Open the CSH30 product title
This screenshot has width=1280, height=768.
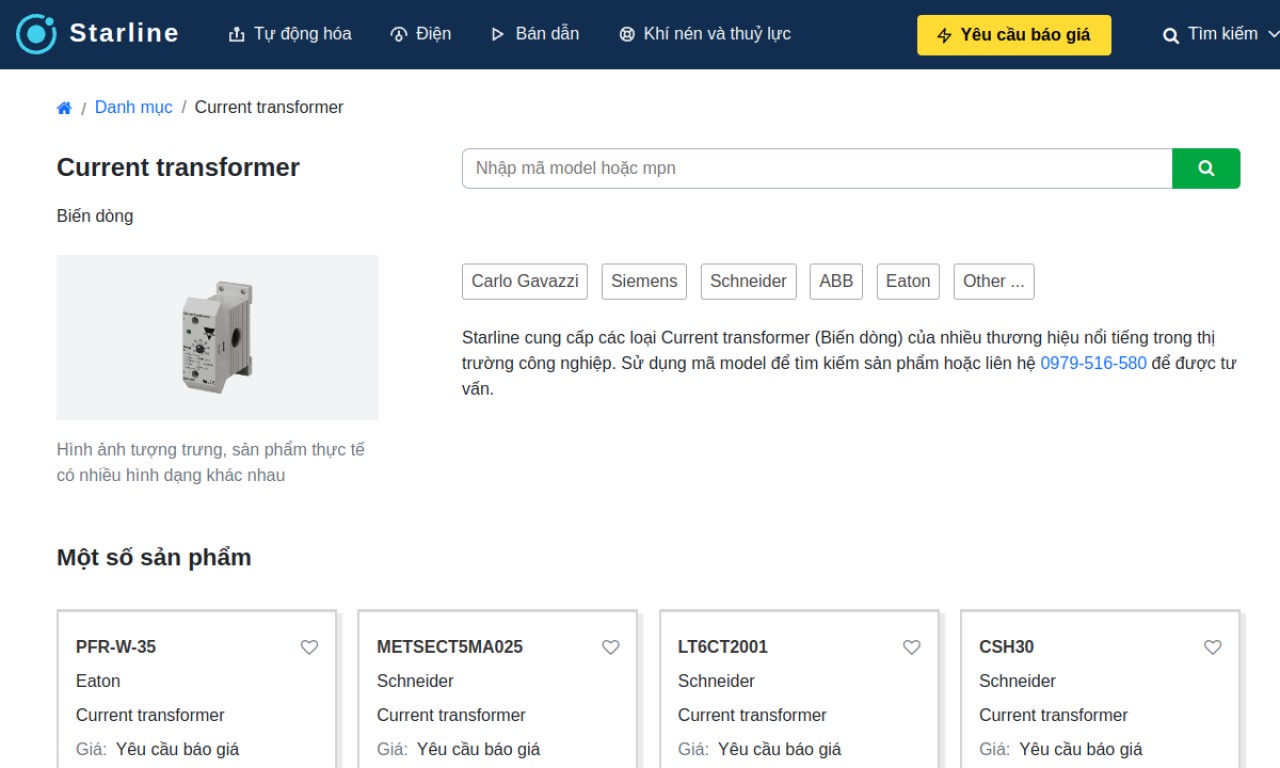click(1006, 647)
